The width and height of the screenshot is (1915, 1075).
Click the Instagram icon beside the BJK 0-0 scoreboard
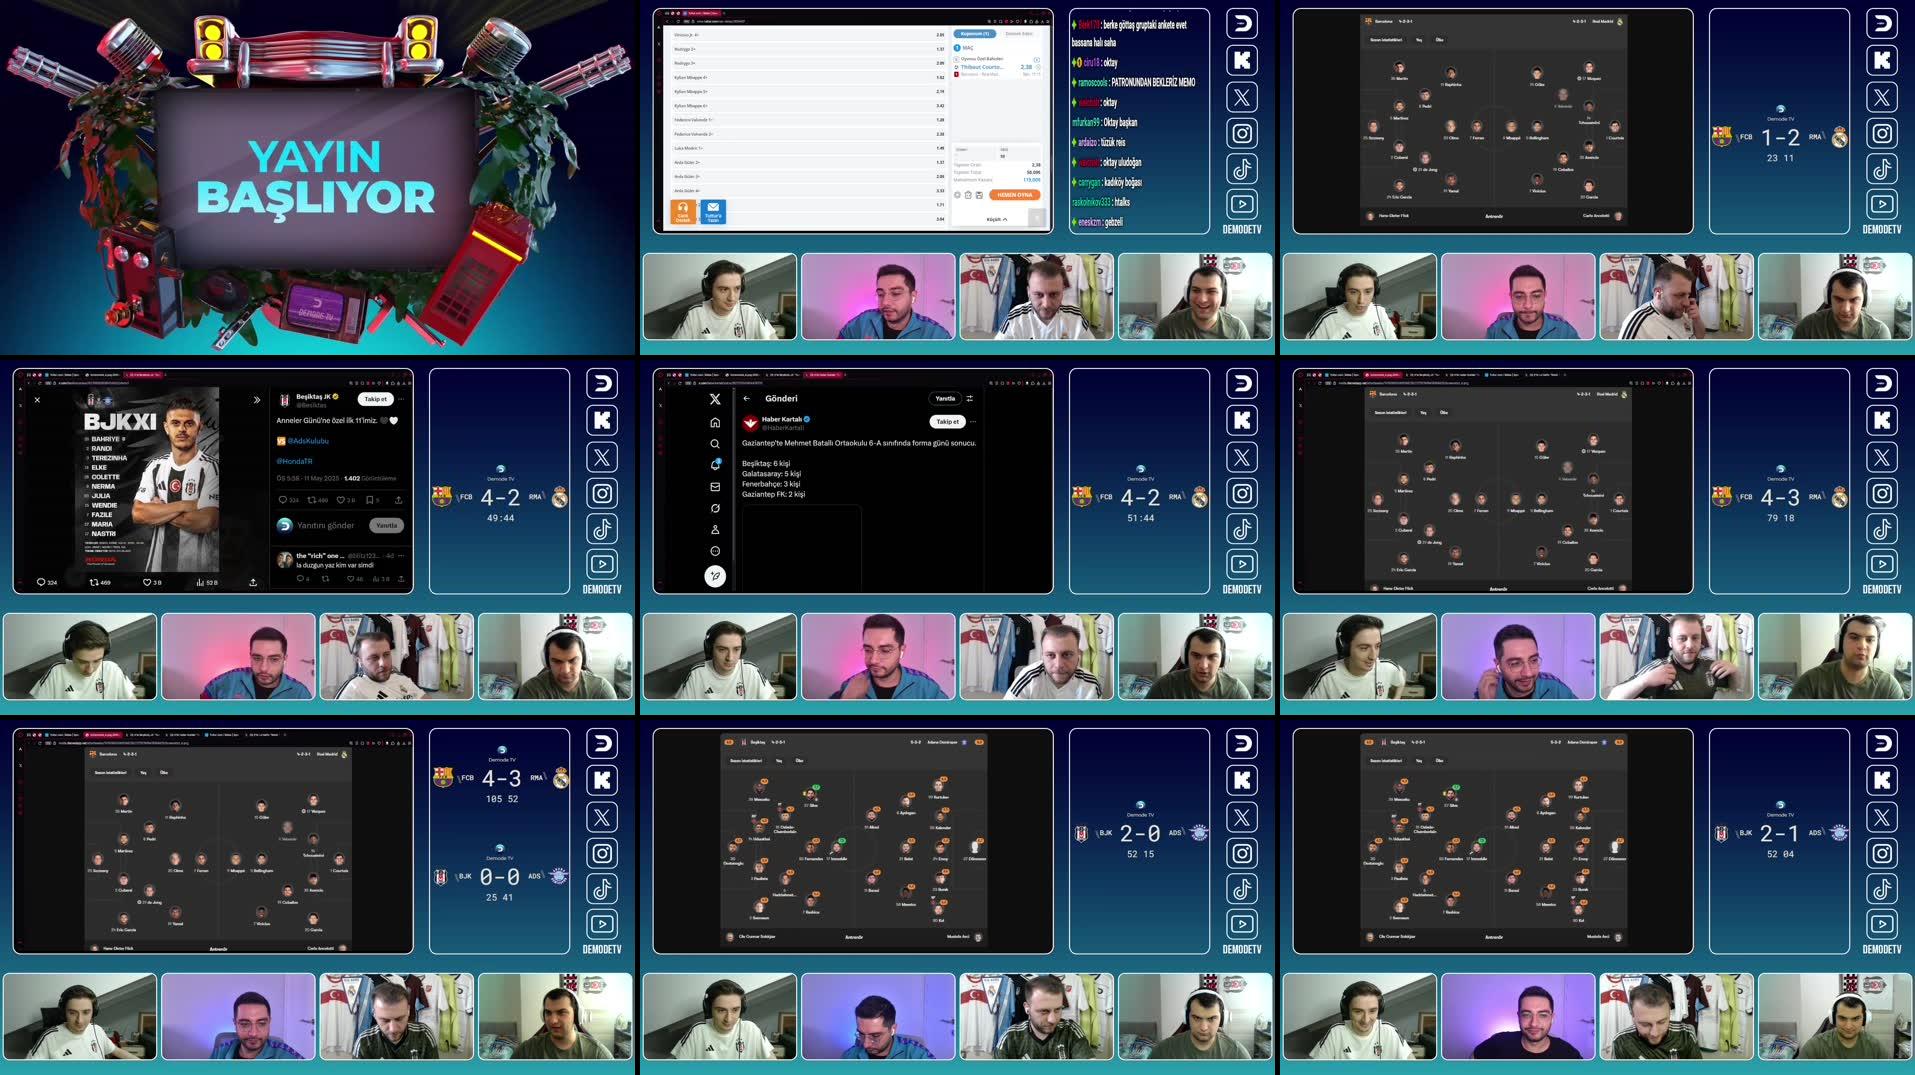click(602, 853)
